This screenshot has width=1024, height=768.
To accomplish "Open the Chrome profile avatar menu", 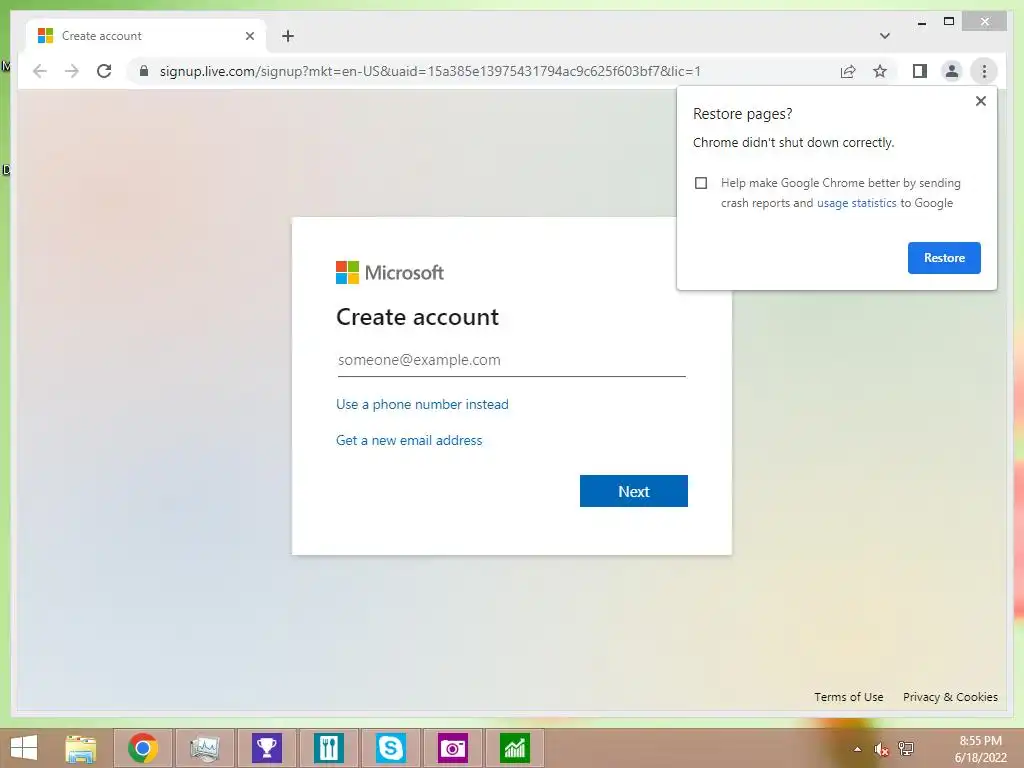I will click(952, 71).
